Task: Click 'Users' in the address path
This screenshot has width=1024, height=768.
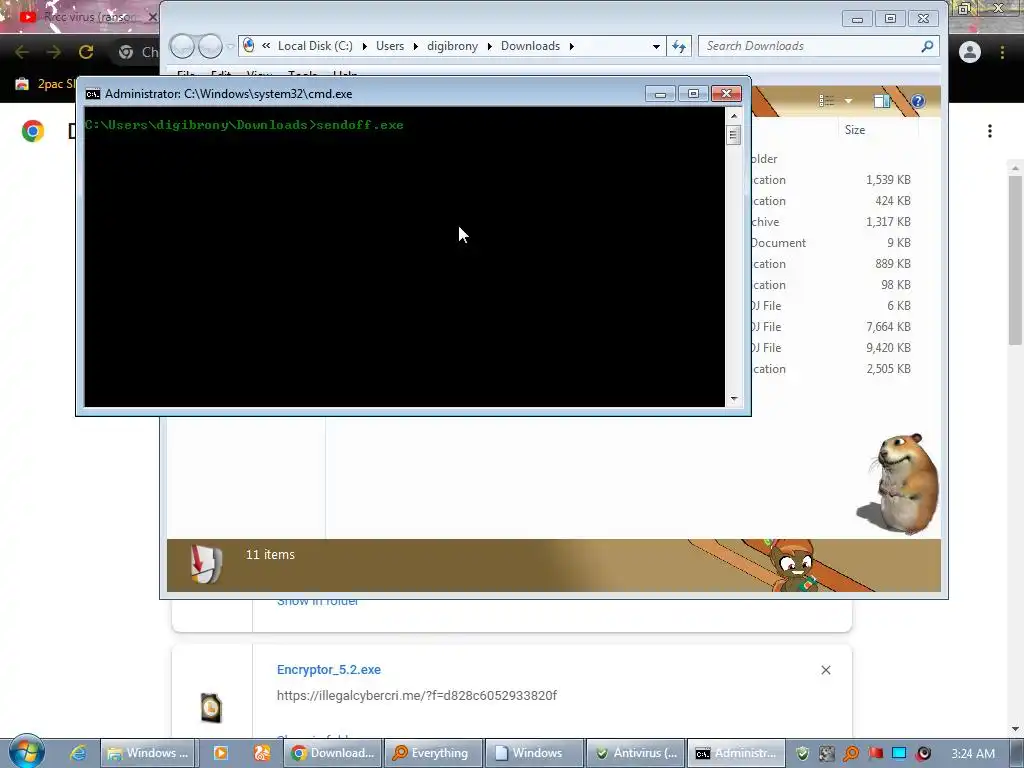Action: 390,46
